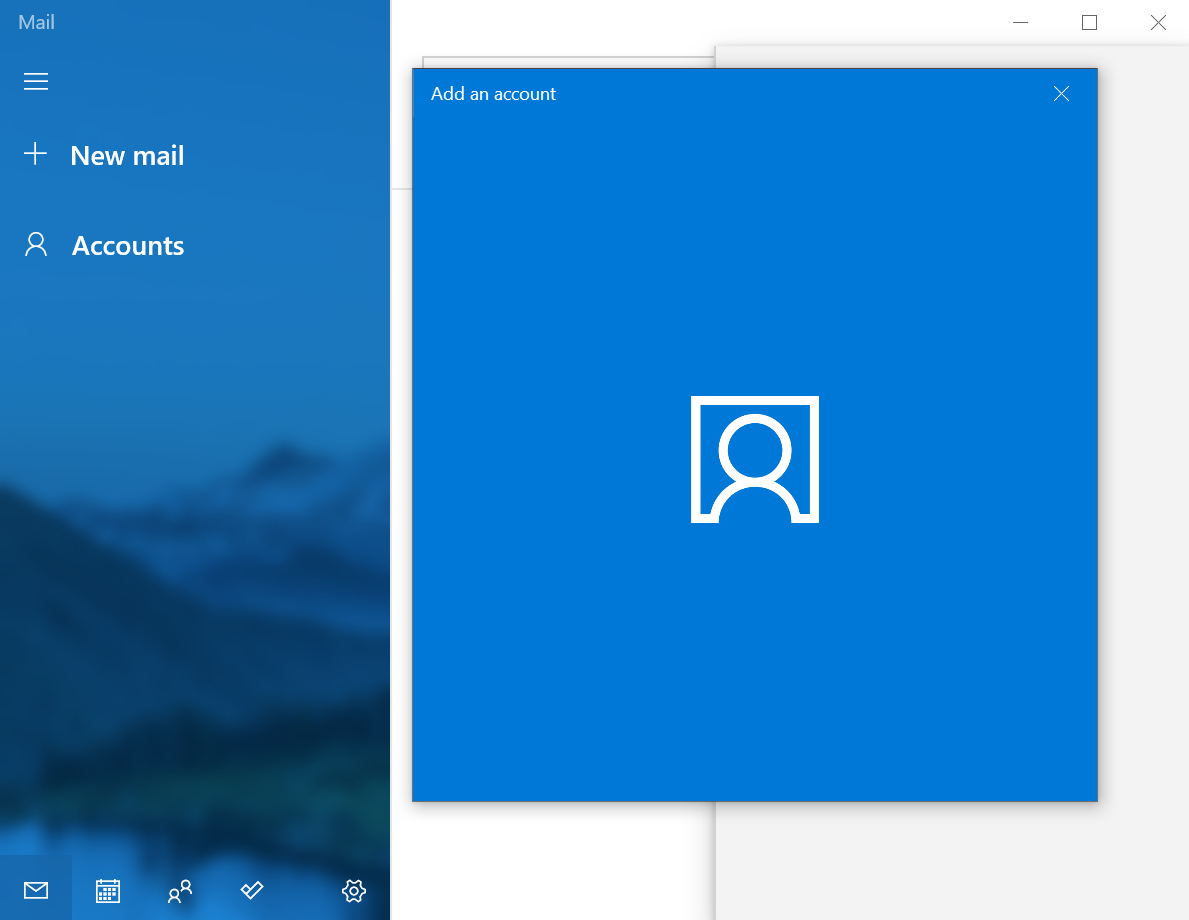Viewport: 1189px width, 920px height.
Task: Minimize the Mail window
Action: pos(1020,22)
